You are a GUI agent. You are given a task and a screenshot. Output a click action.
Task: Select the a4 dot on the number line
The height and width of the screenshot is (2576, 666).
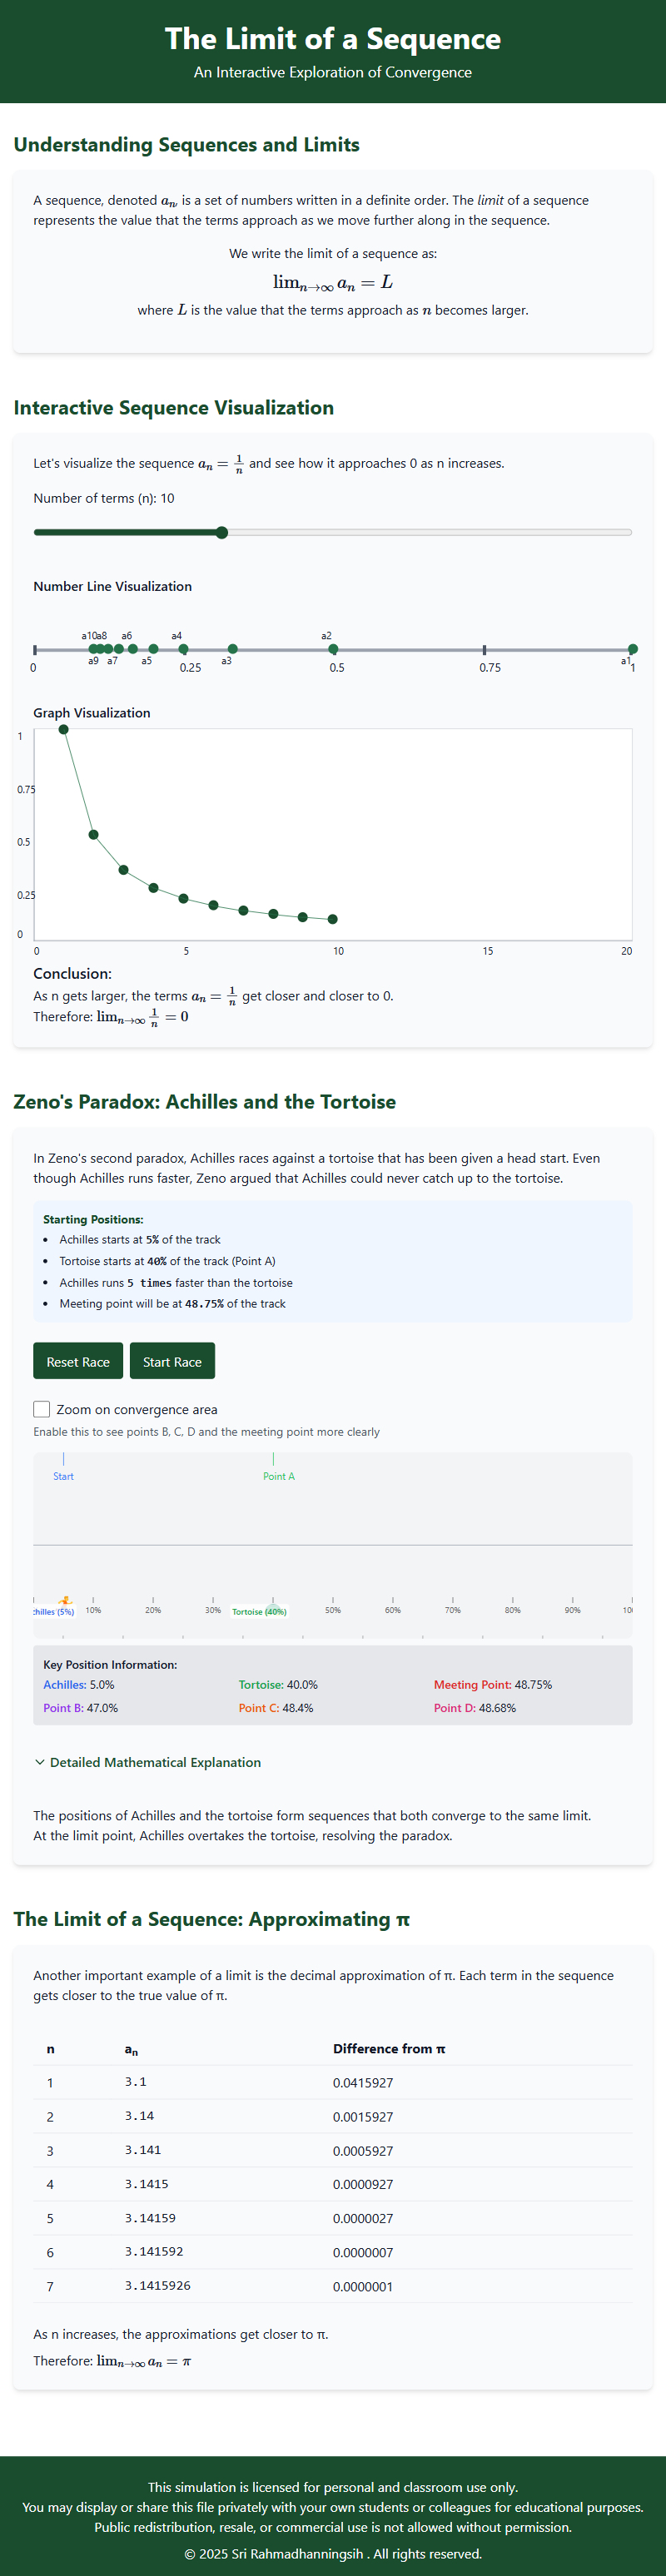click(183, 649)
